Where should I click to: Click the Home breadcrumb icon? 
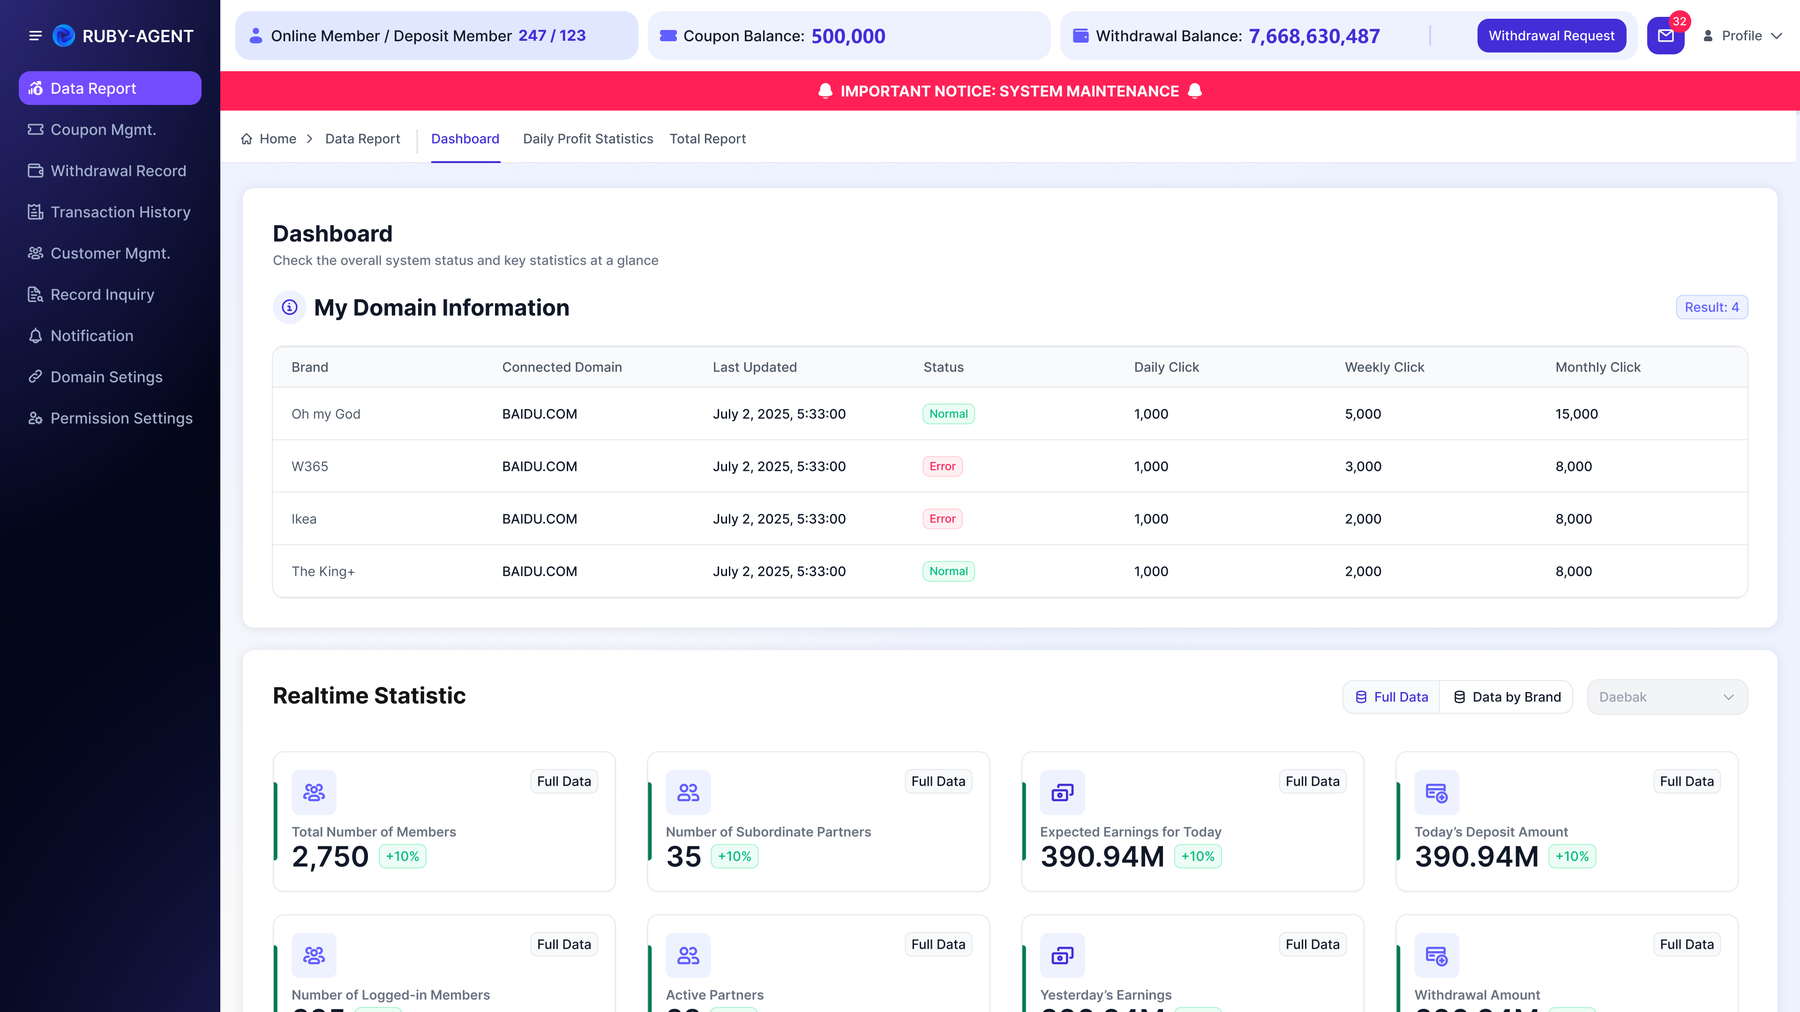click(x=247, y=139)
